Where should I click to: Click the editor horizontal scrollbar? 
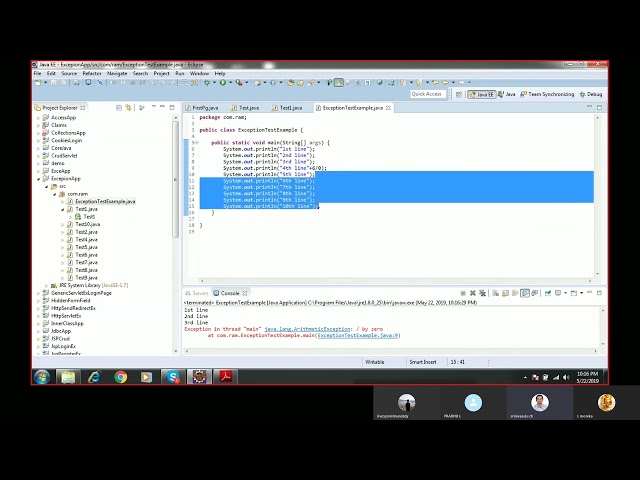395,281
